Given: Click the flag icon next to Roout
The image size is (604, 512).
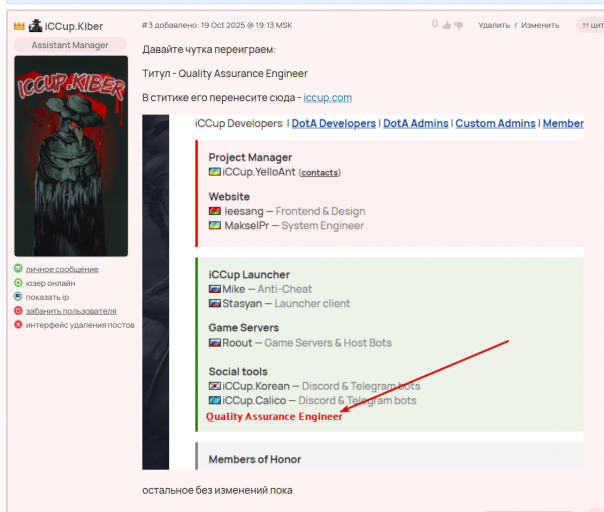Looking at the screenshot, I should pos(215,342).
